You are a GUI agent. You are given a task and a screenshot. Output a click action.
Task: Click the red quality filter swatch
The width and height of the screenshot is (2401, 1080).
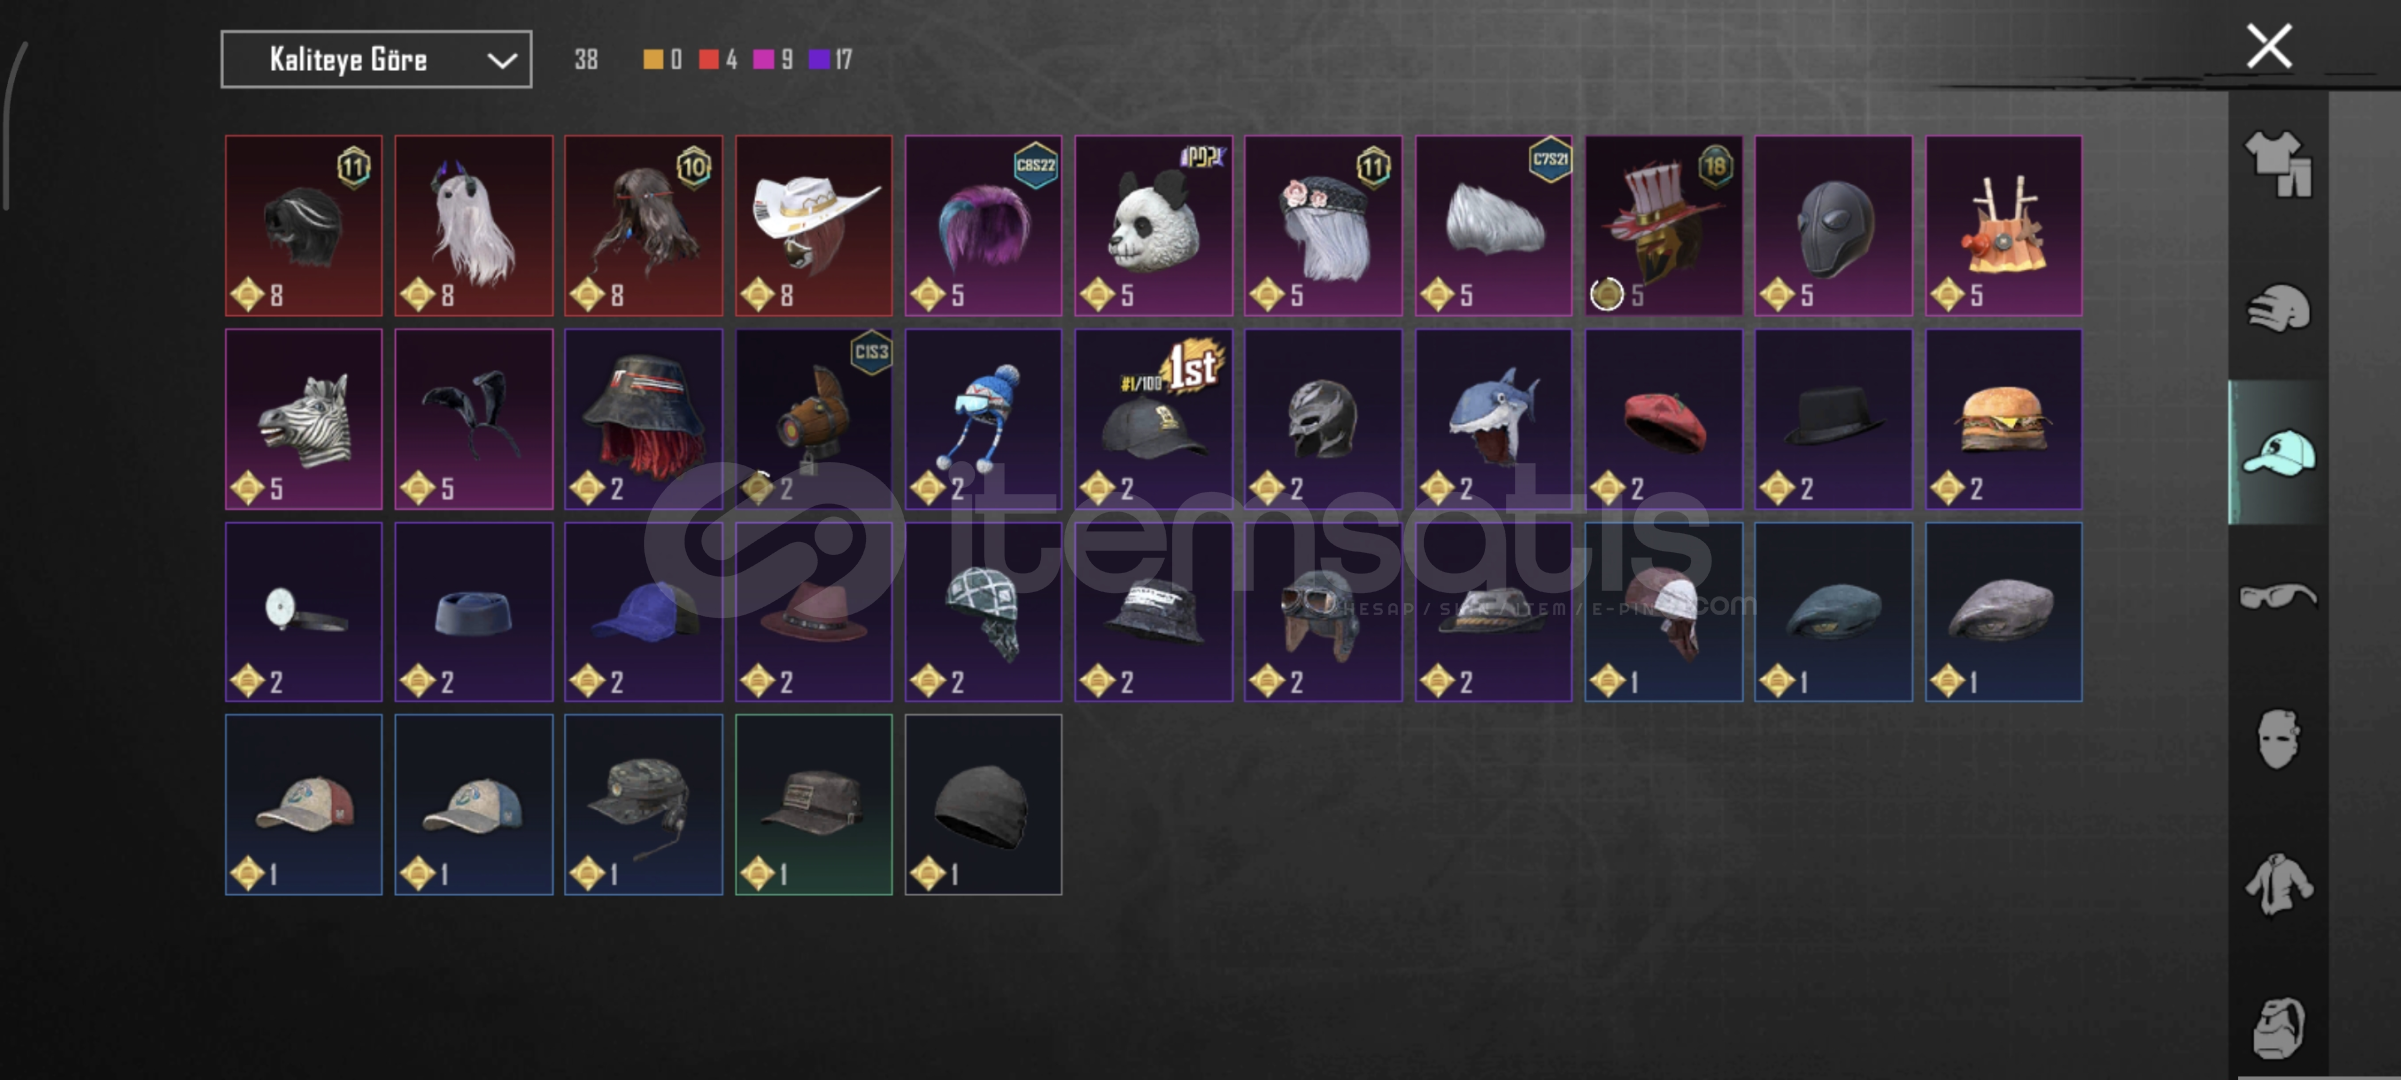(708, 60)
